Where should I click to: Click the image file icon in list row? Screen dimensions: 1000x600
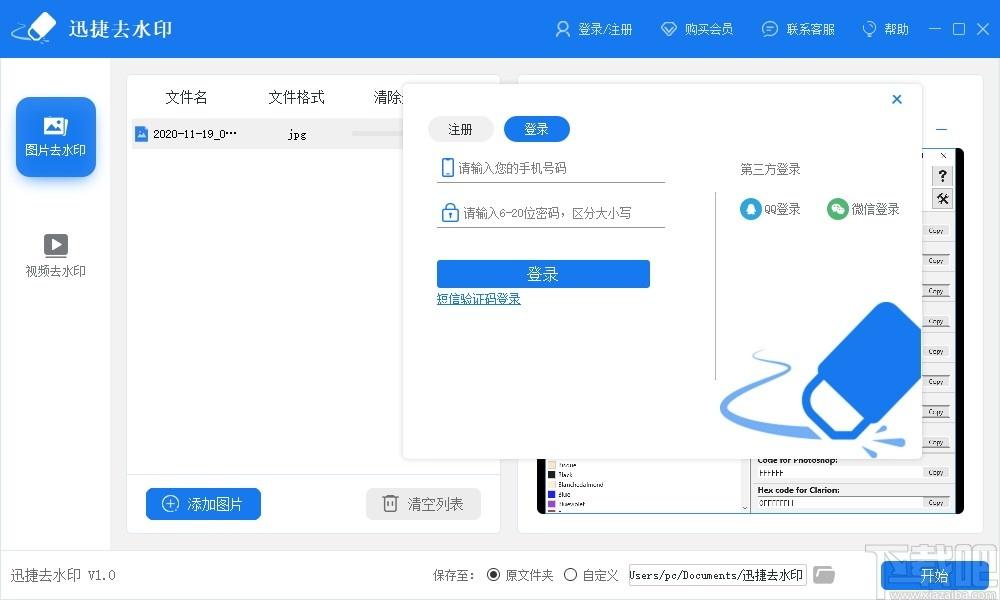coord(142,134)
